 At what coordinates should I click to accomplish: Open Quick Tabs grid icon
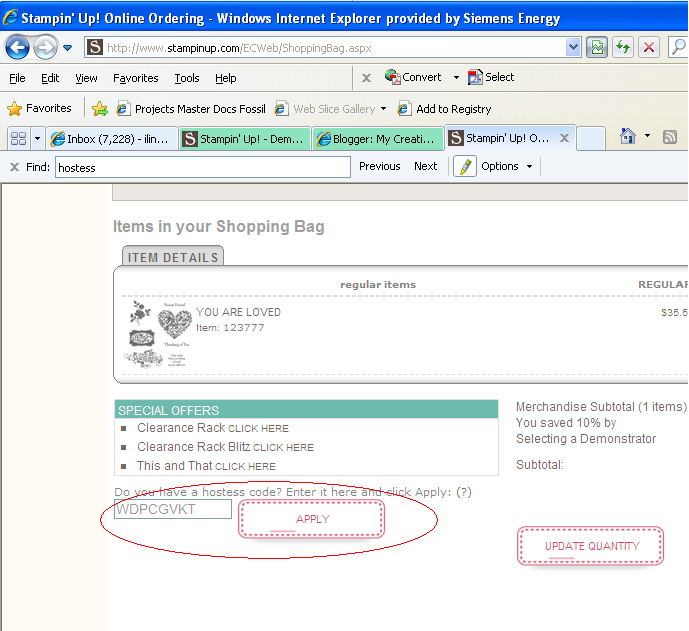click(x=18, y=139)
